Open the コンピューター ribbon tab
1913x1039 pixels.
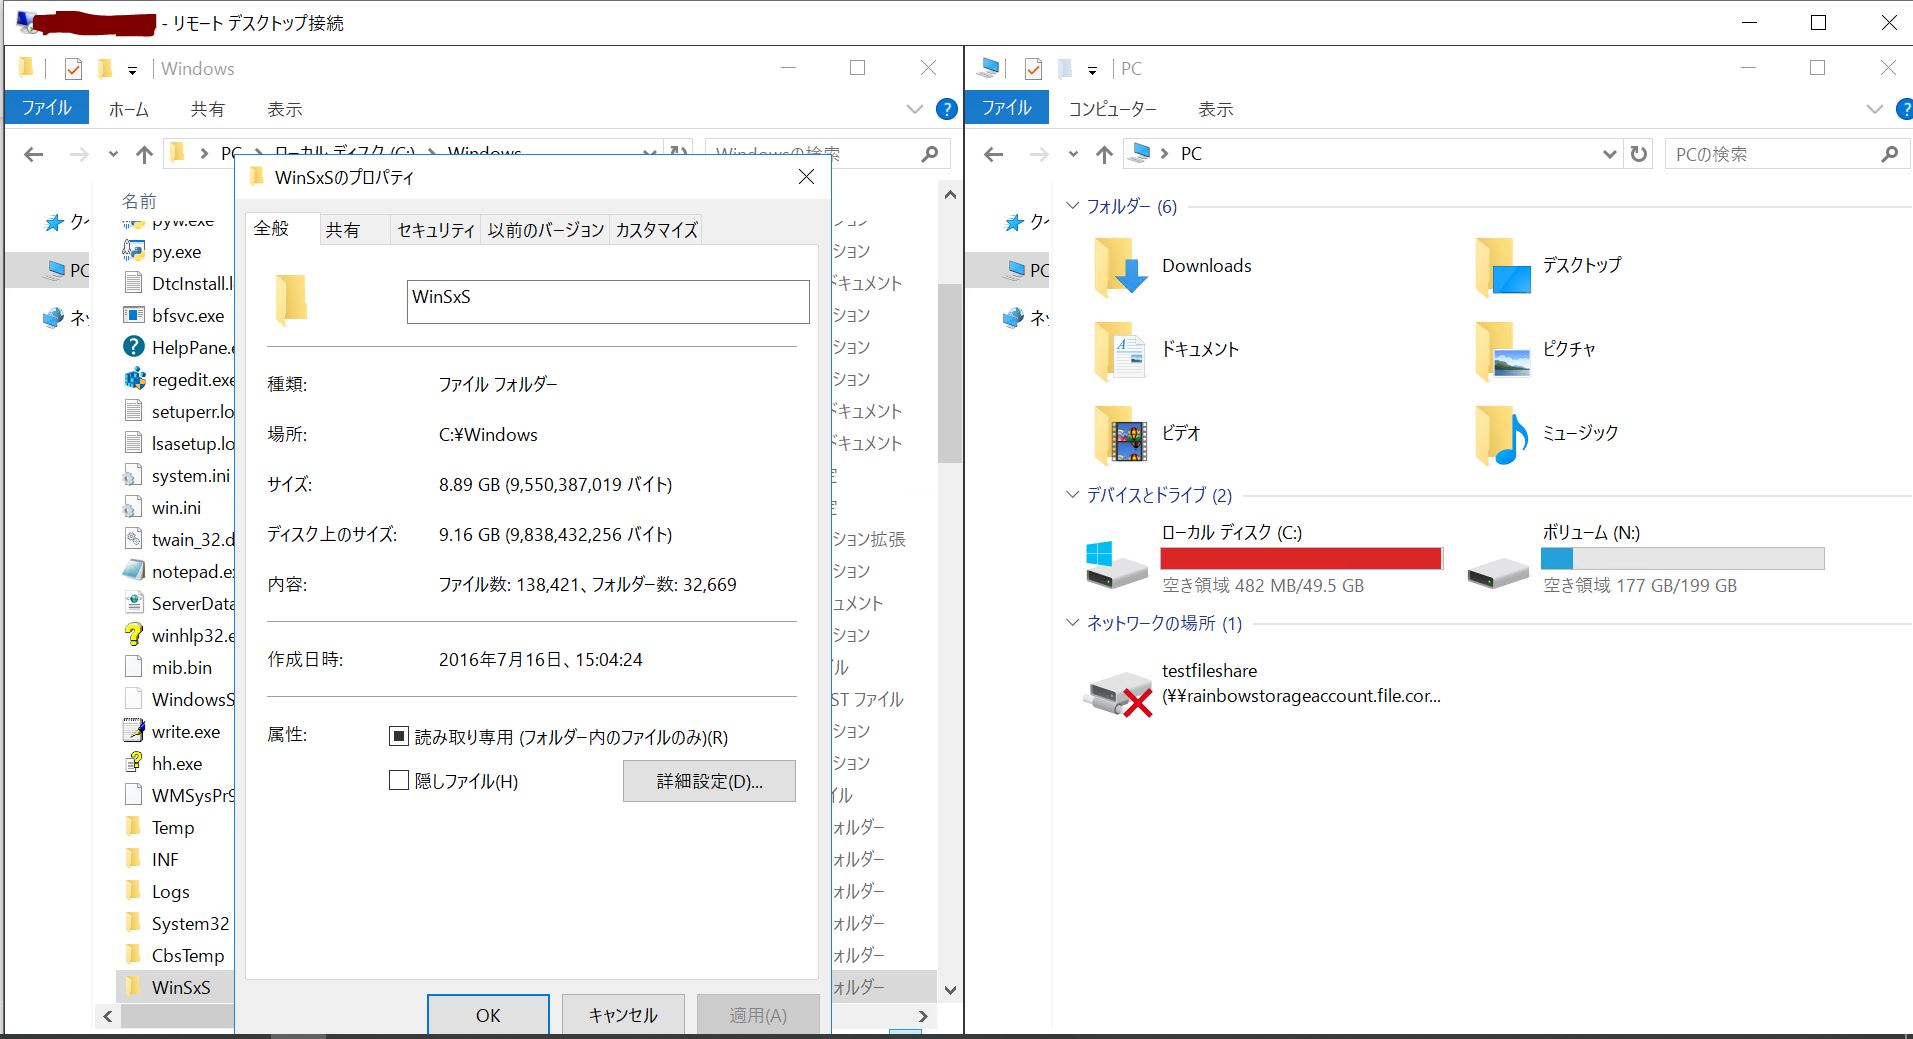pos(1112,109)
